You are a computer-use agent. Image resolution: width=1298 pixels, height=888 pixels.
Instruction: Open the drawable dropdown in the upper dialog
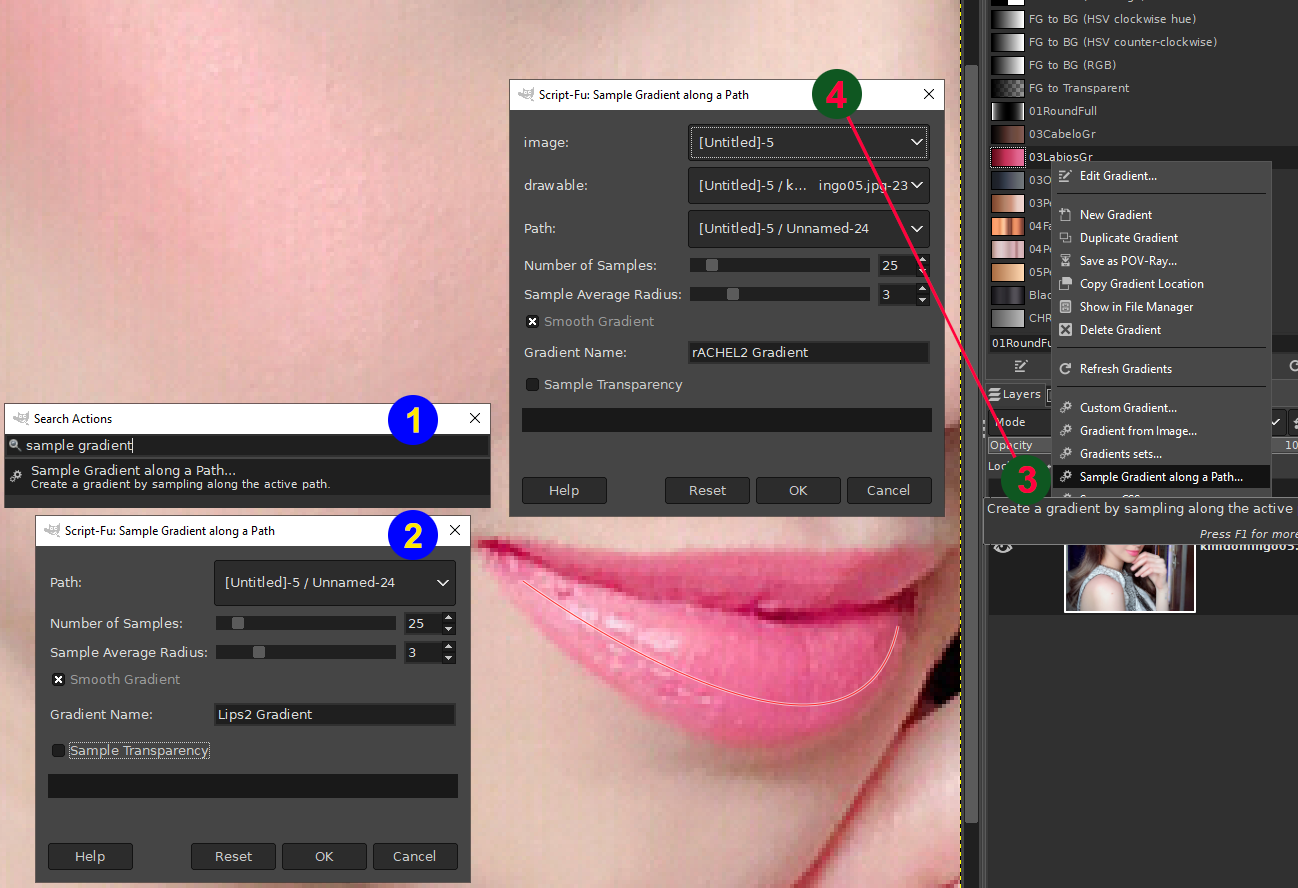[x=809, y=186]
